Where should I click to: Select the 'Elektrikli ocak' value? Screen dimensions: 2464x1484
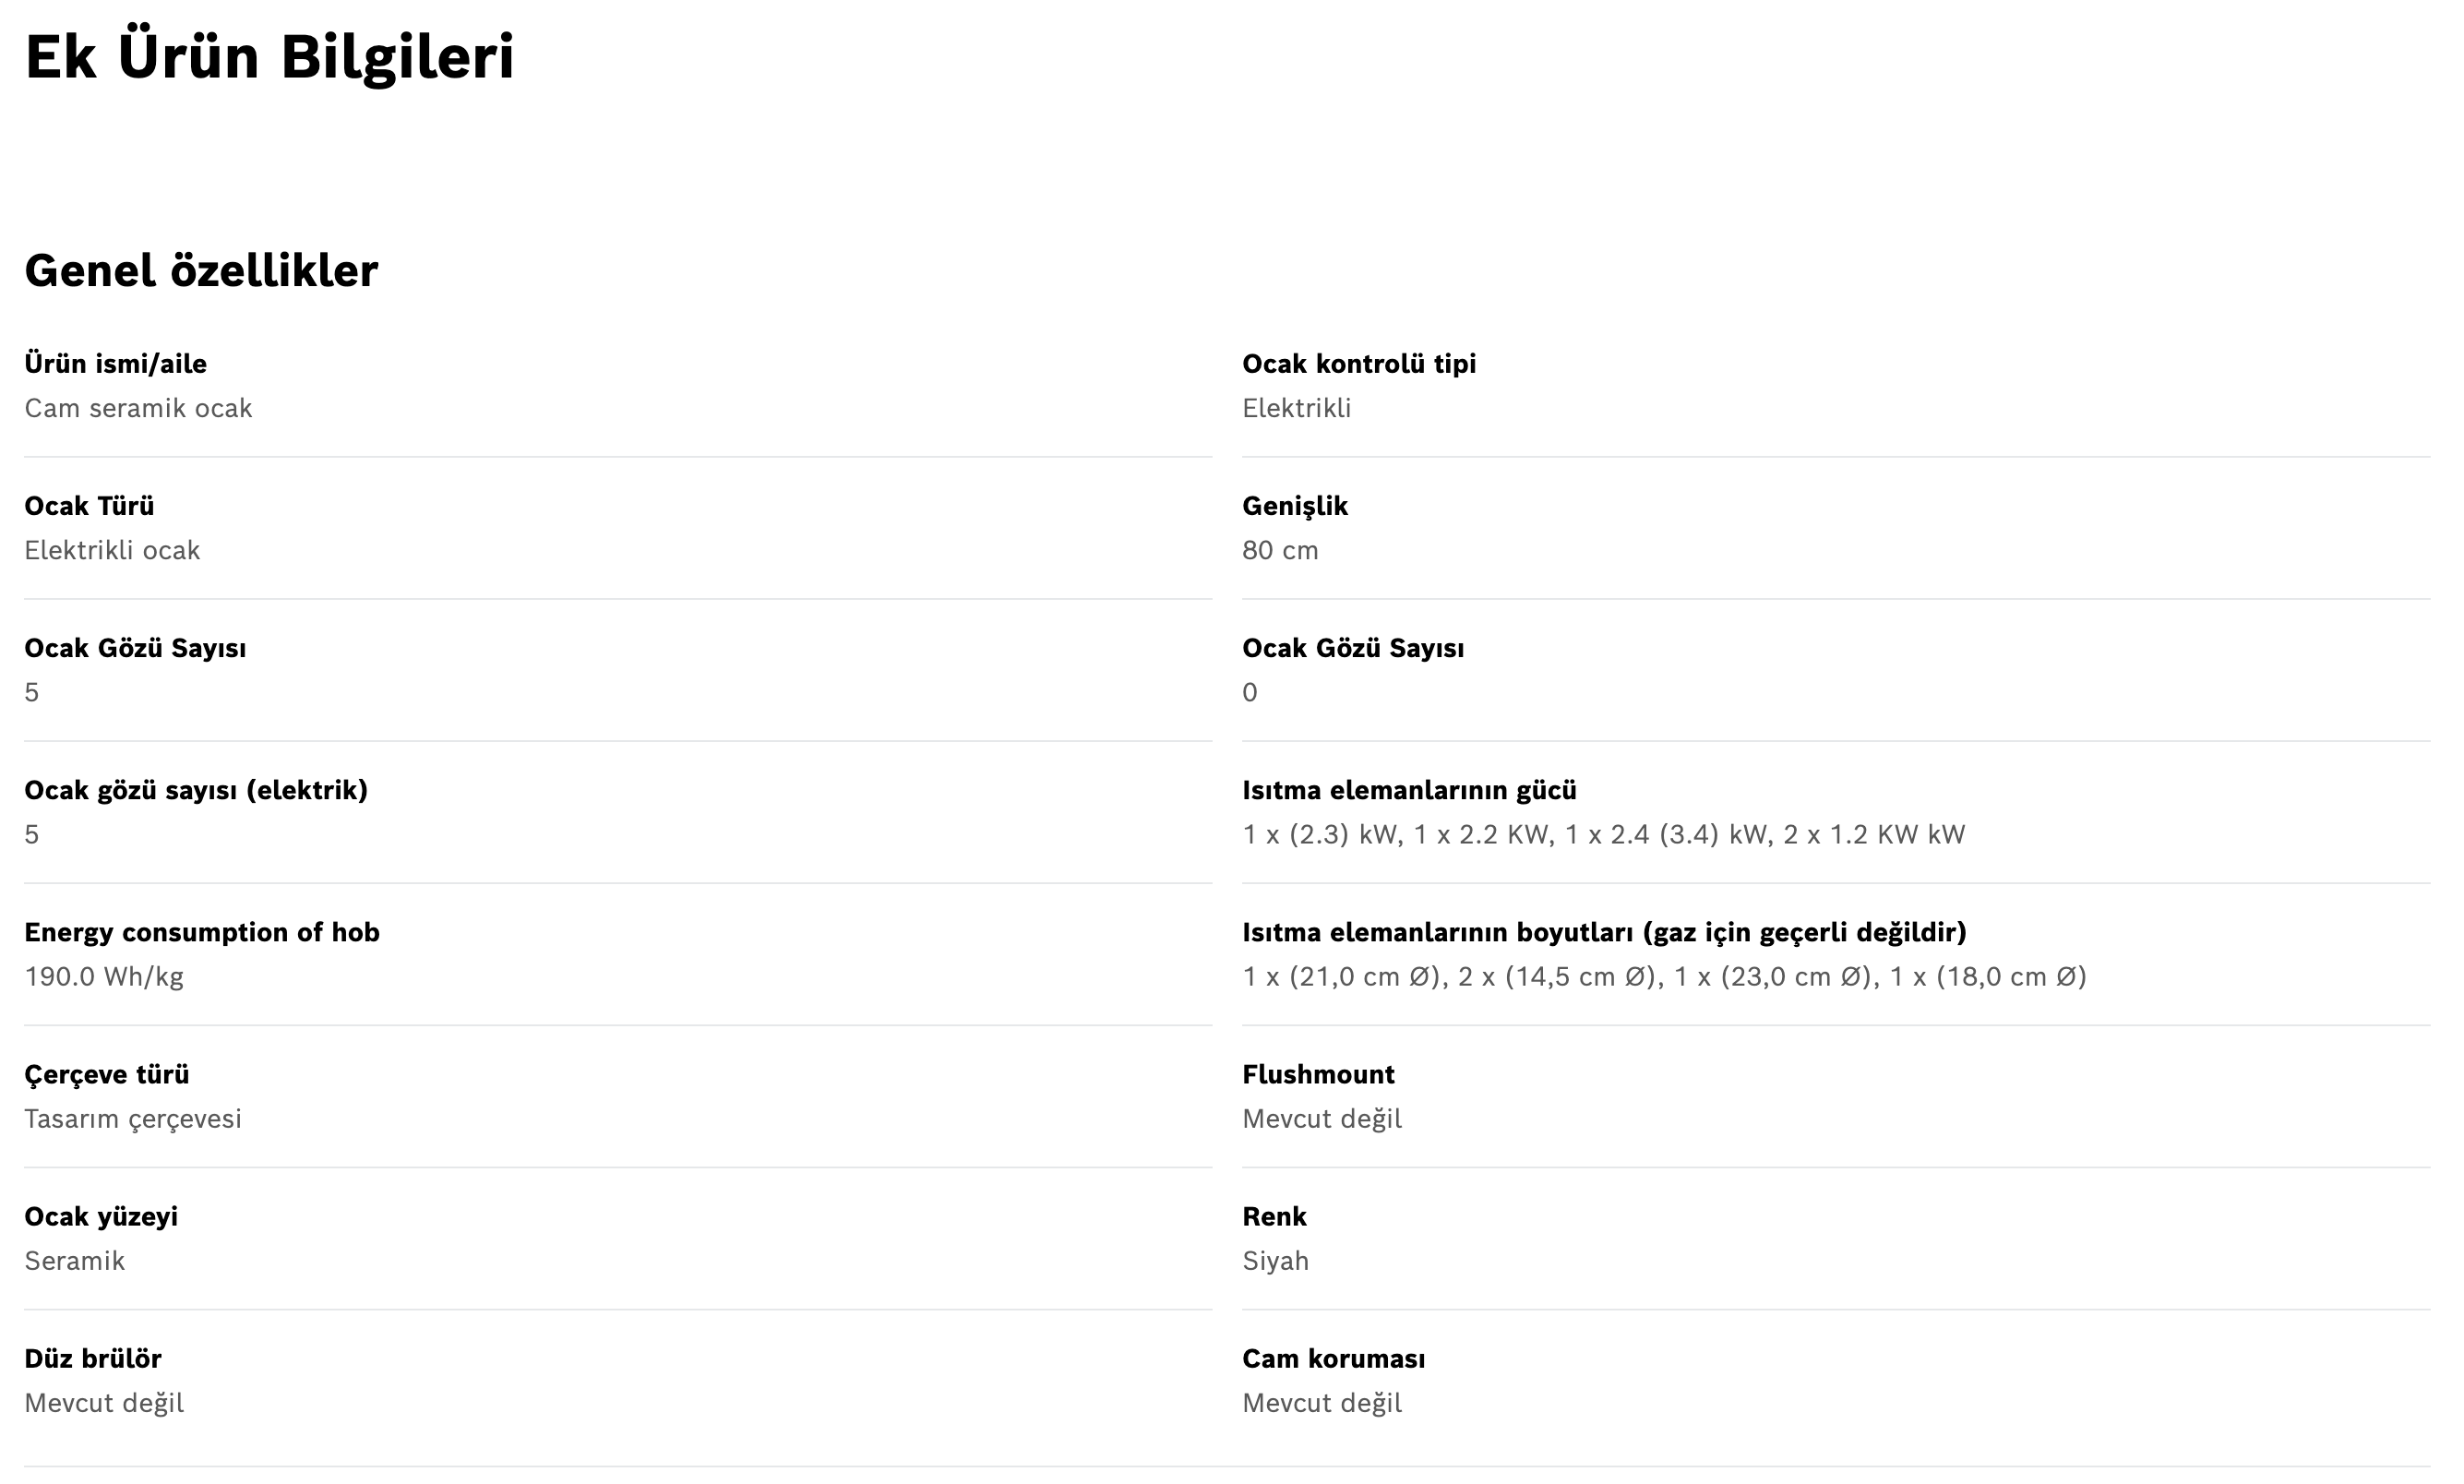(x=112, y=550)
